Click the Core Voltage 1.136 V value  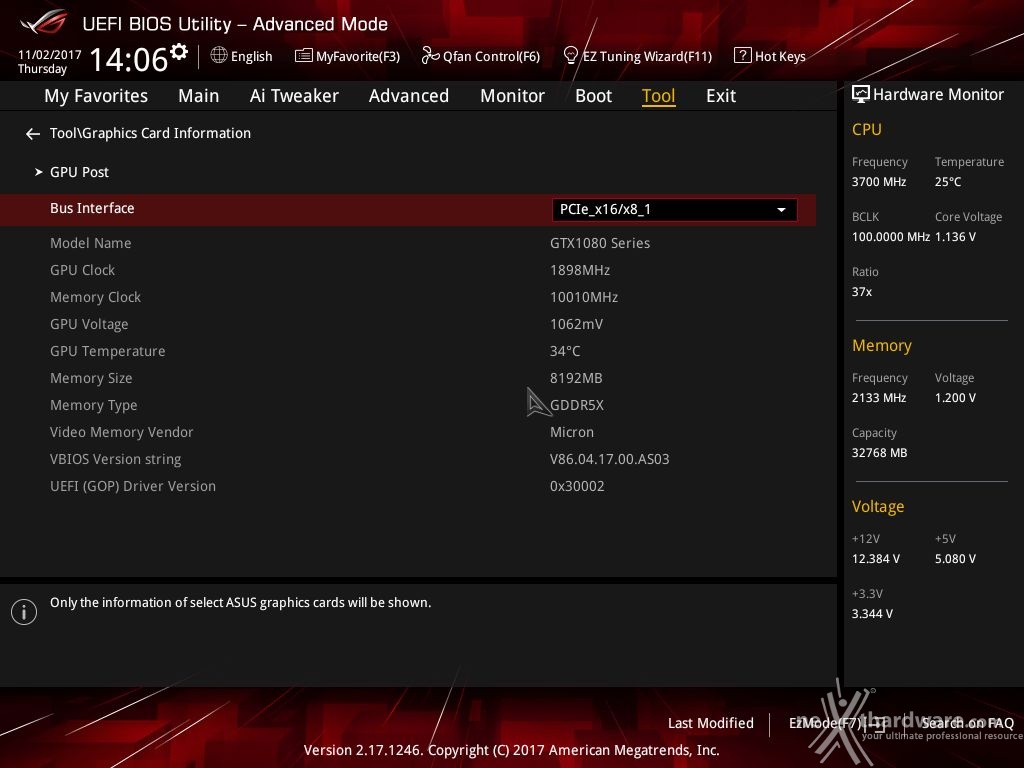(955, 237)
